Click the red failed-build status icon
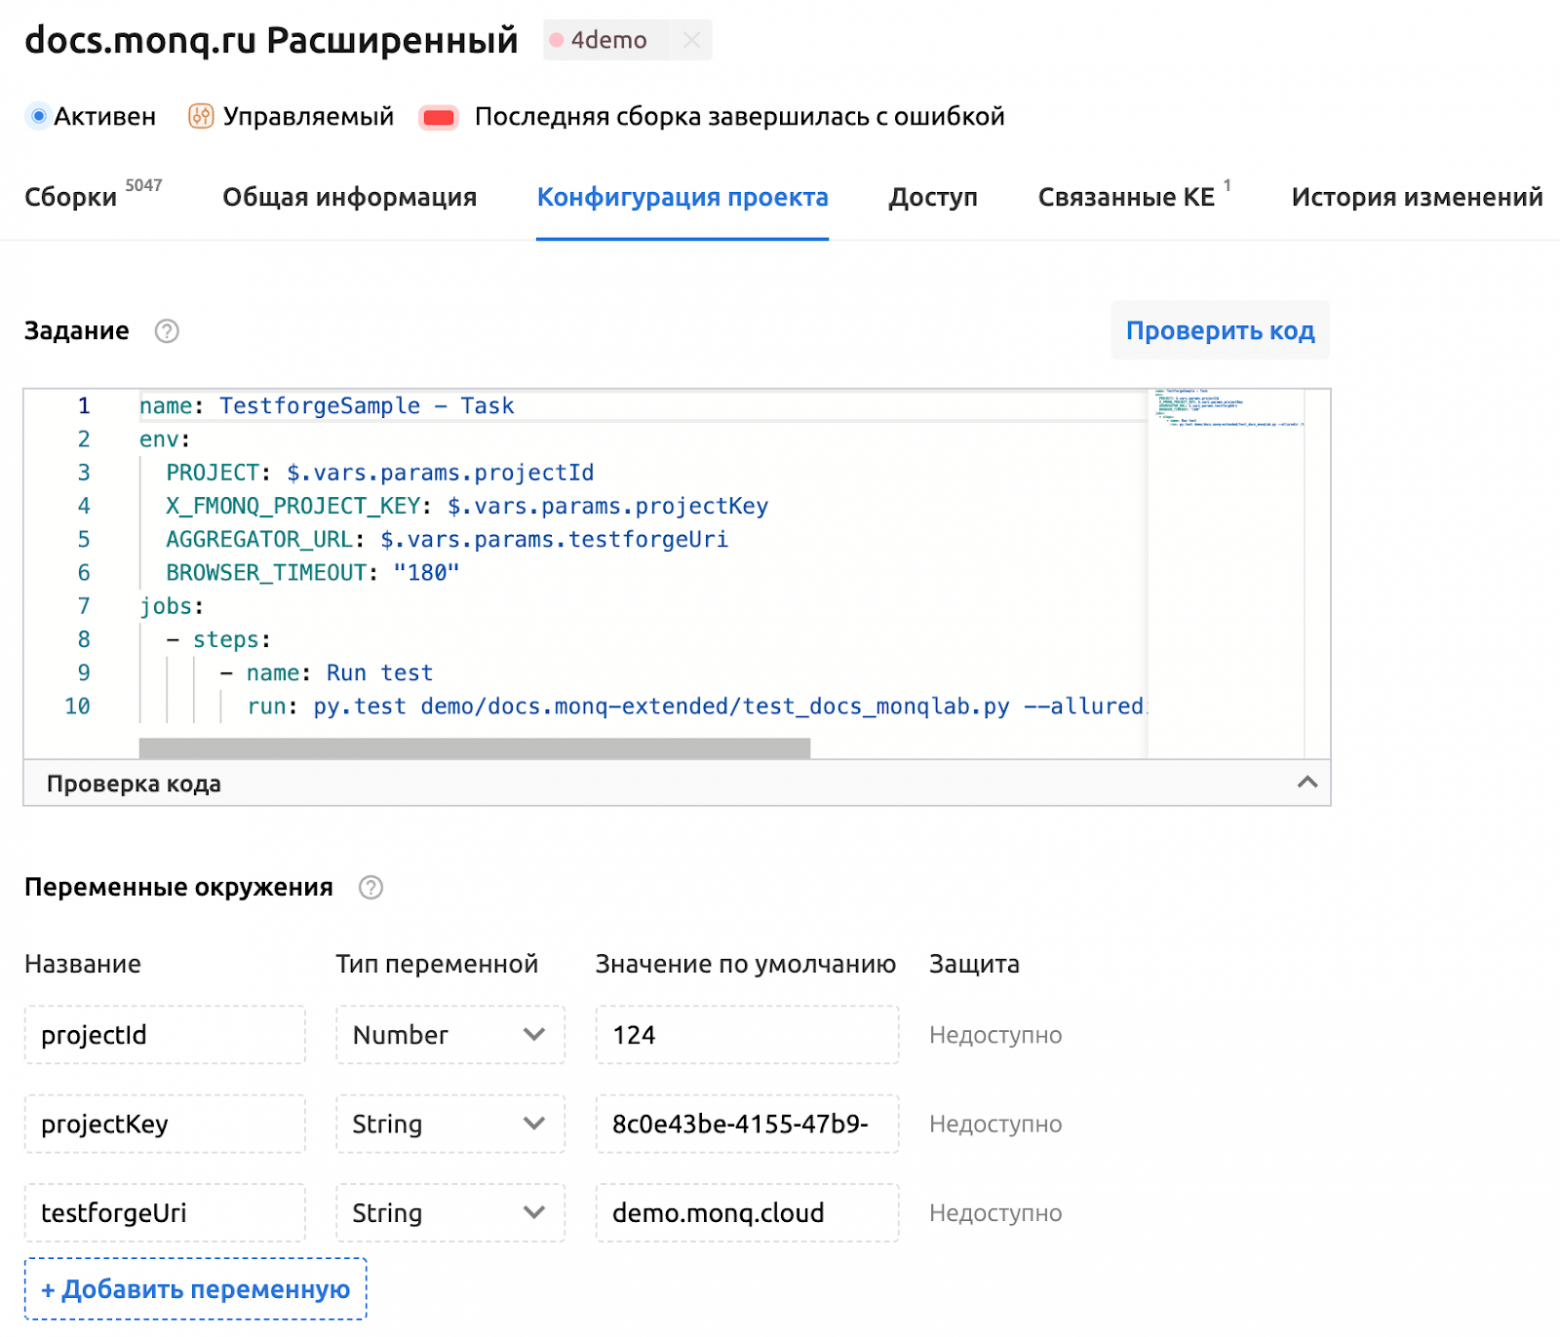 click(439, 118)
